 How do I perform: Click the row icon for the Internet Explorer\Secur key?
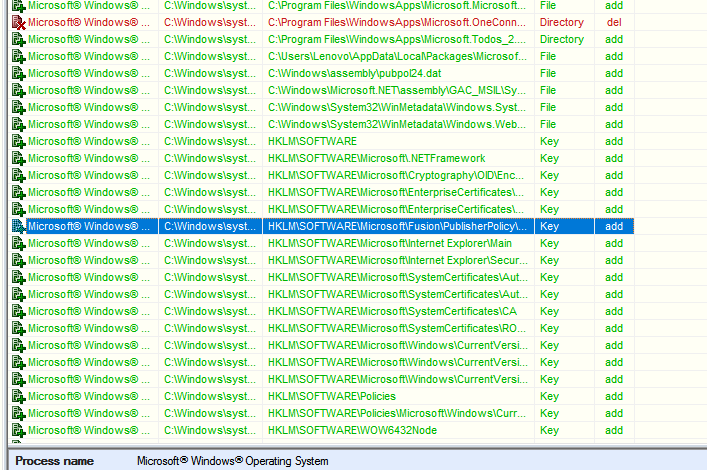[x=18, y=261]
